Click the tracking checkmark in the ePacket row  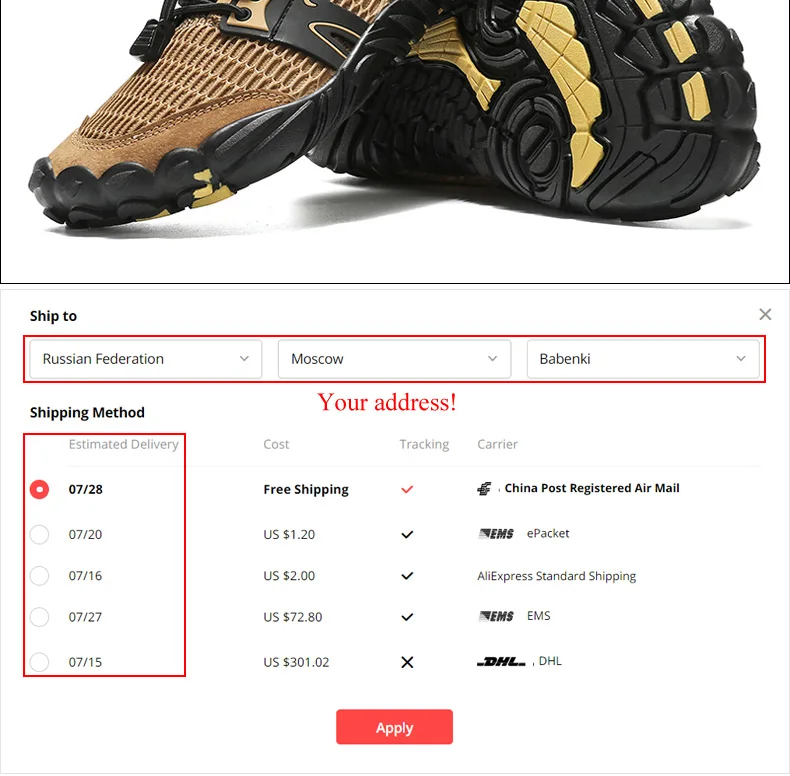(407, 535)
